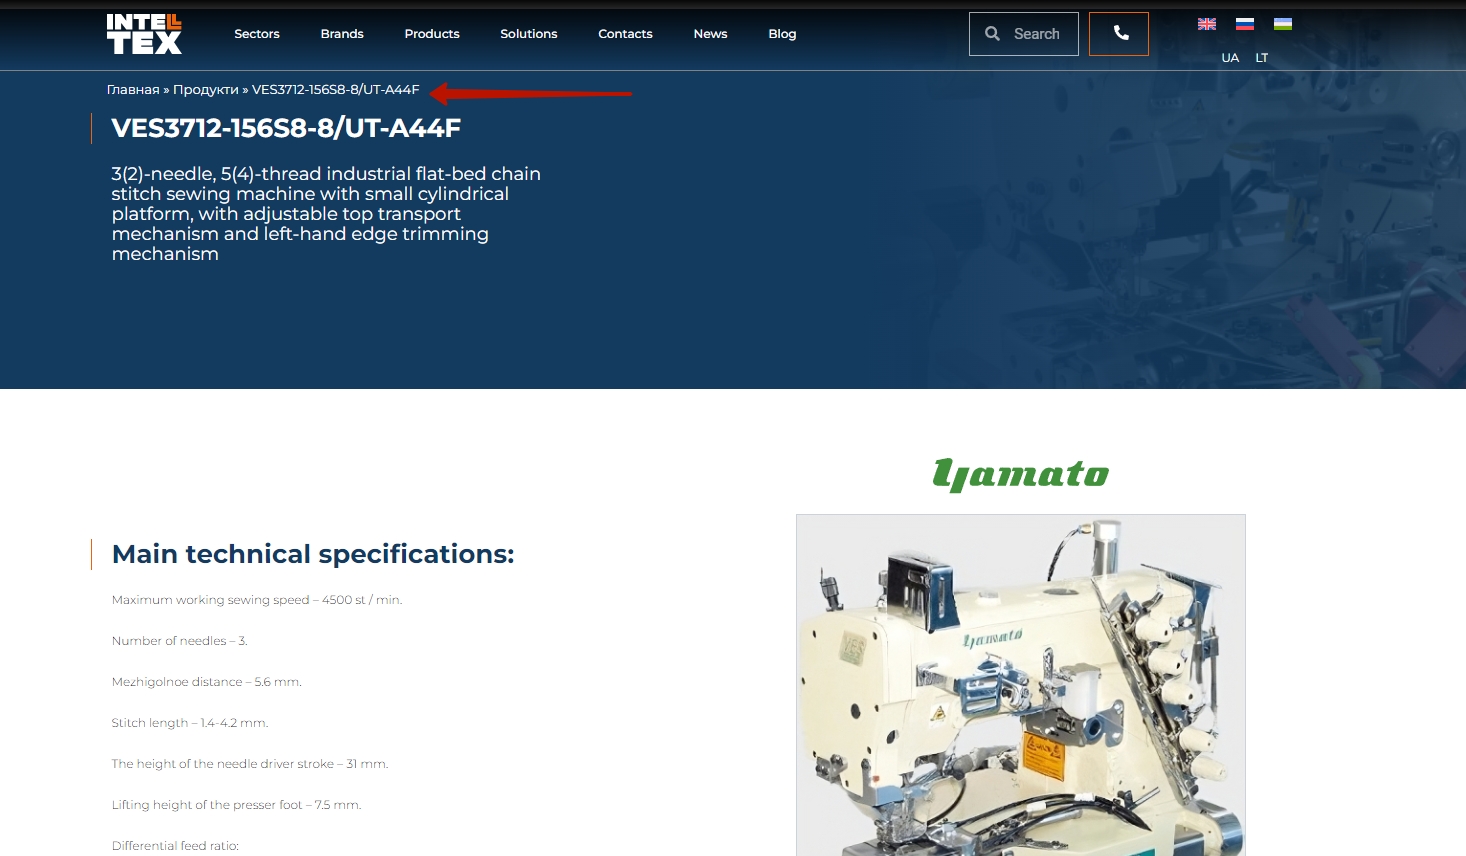Open the Solutions menu
Image resolution: width=1466 pixels, height=856 pixels.
pos(529,34)
